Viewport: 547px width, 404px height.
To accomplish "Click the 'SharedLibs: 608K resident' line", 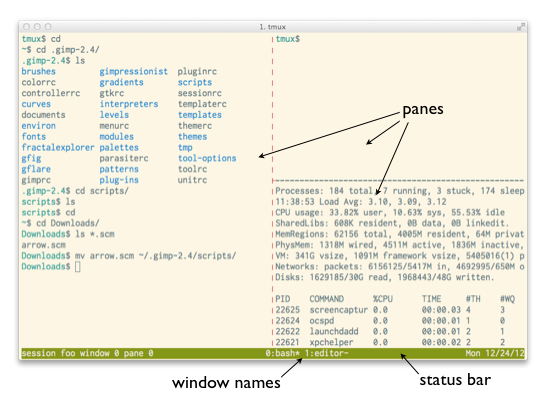I will click(x=392, y=223).
